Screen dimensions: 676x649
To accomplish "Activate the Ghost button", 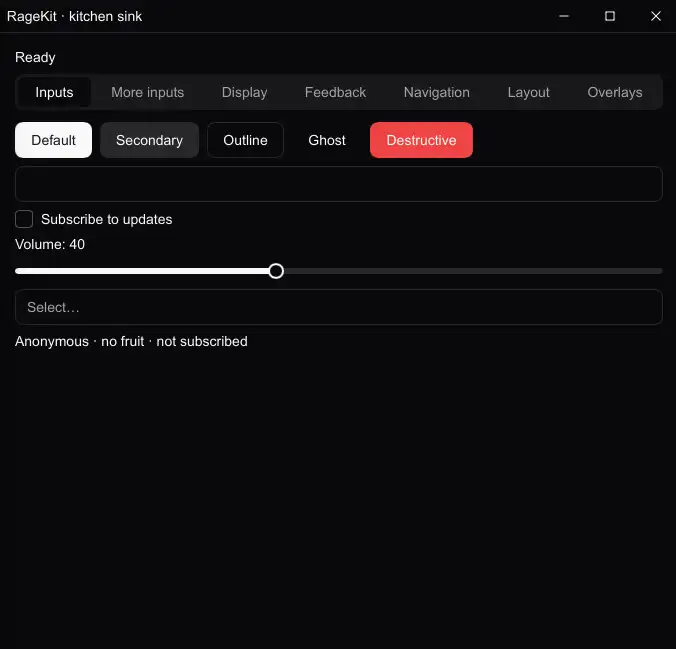I will 327,140.
